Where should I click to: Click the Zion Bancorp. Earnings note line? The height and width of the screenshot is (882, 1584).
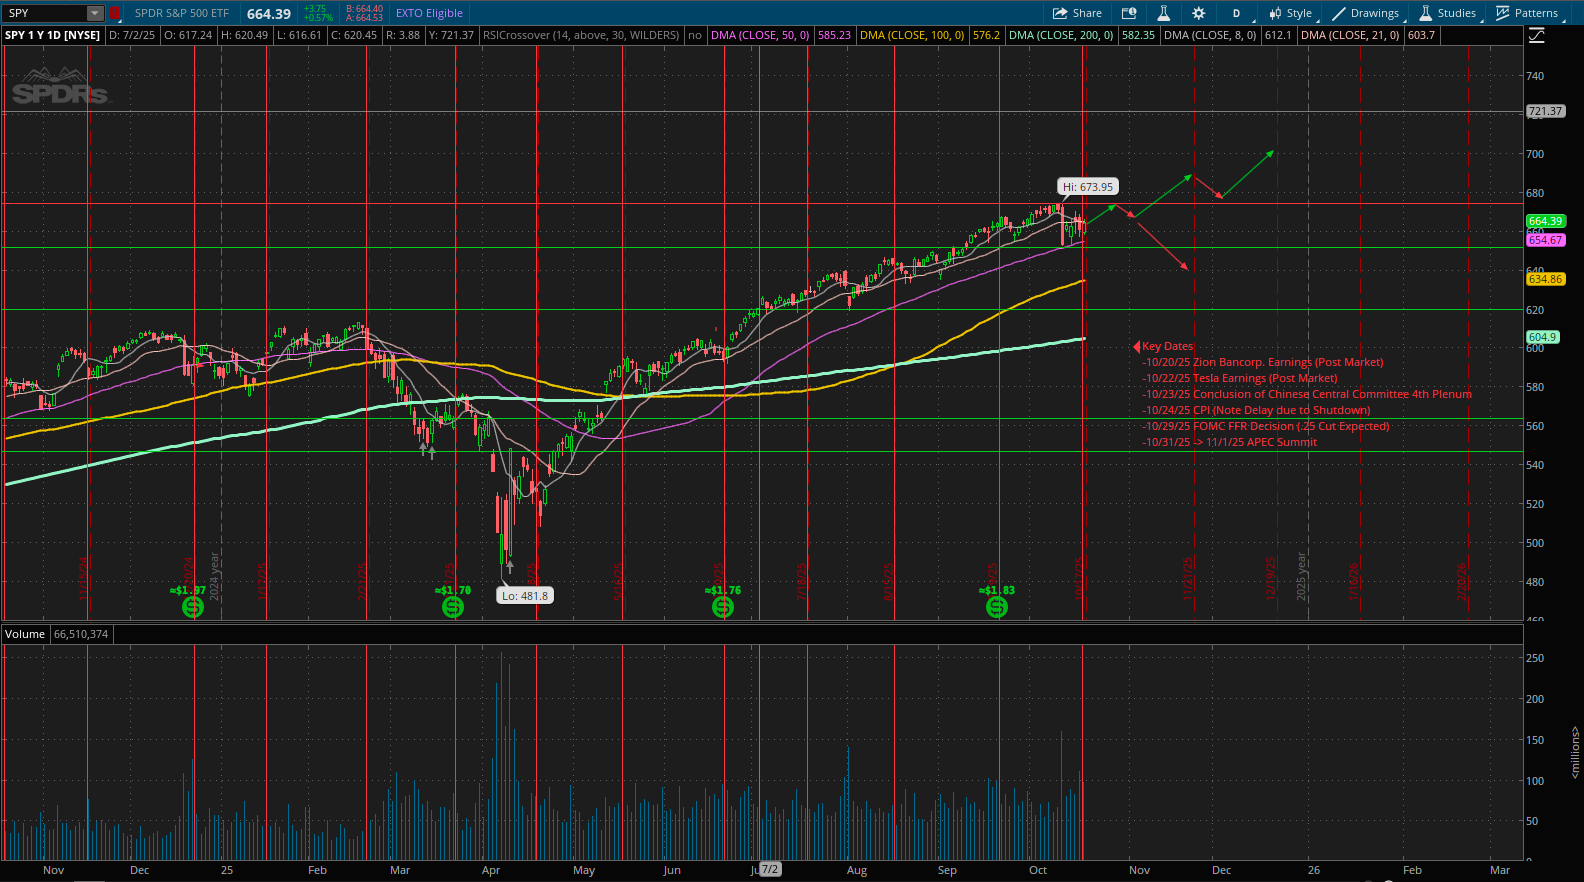(1264, 362)
